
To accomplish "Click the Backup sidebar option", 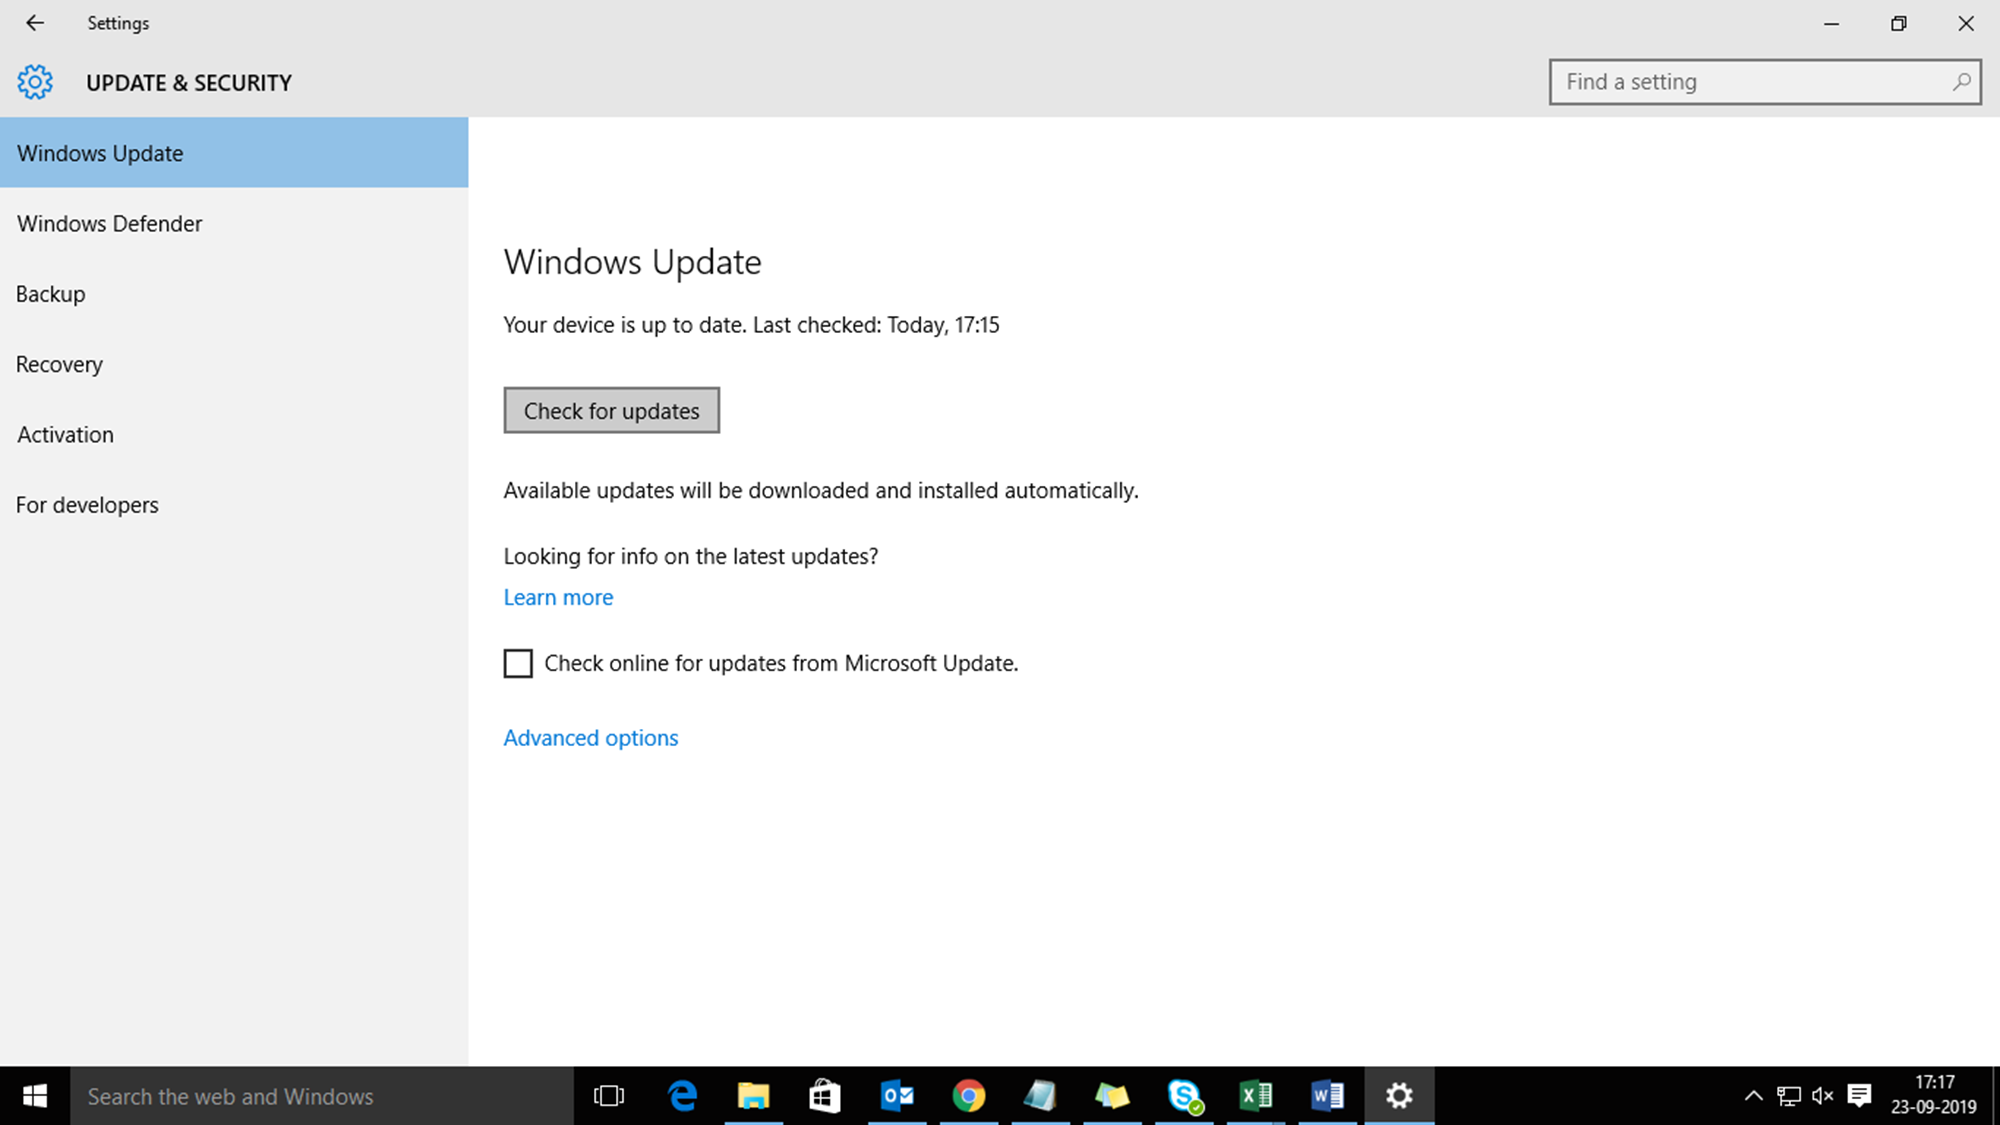I will (x=49, y=293).
